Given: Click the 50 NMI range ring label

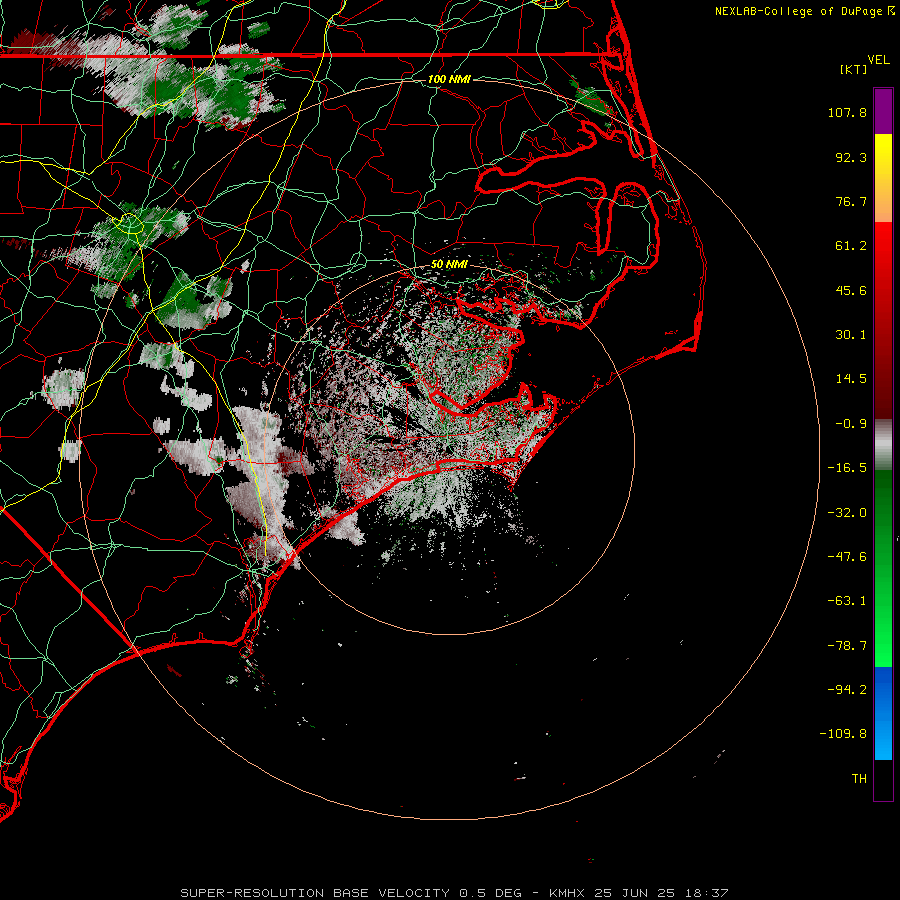Looking at the screenshot, I should (449, 264).
